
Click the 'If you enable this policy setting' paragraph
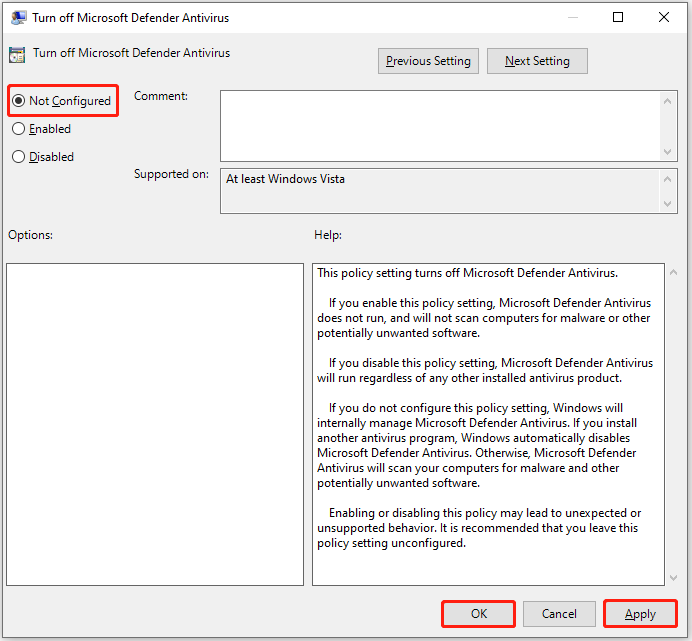coord(484,318)
